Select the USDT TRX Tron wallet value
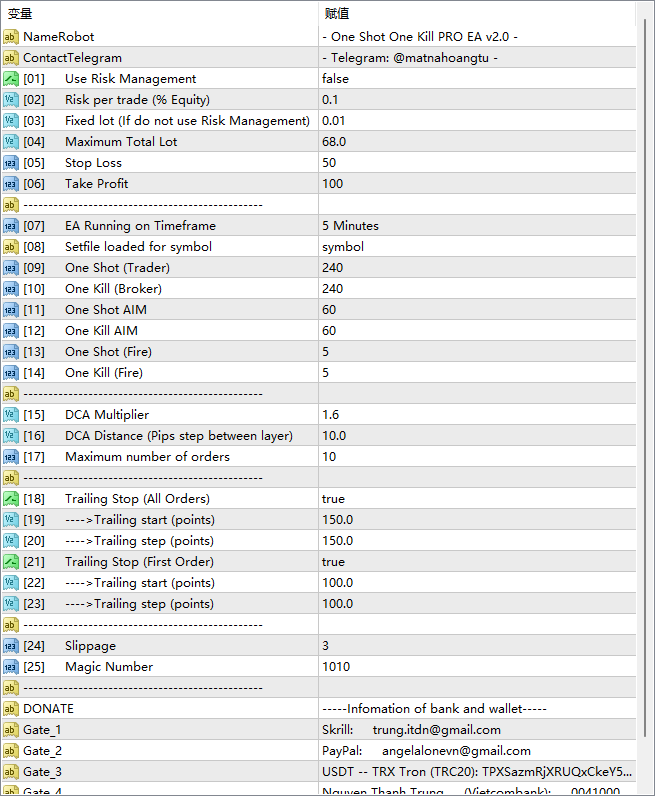The width and height of the screenshot is (655, 796). [x=477, y=772]
